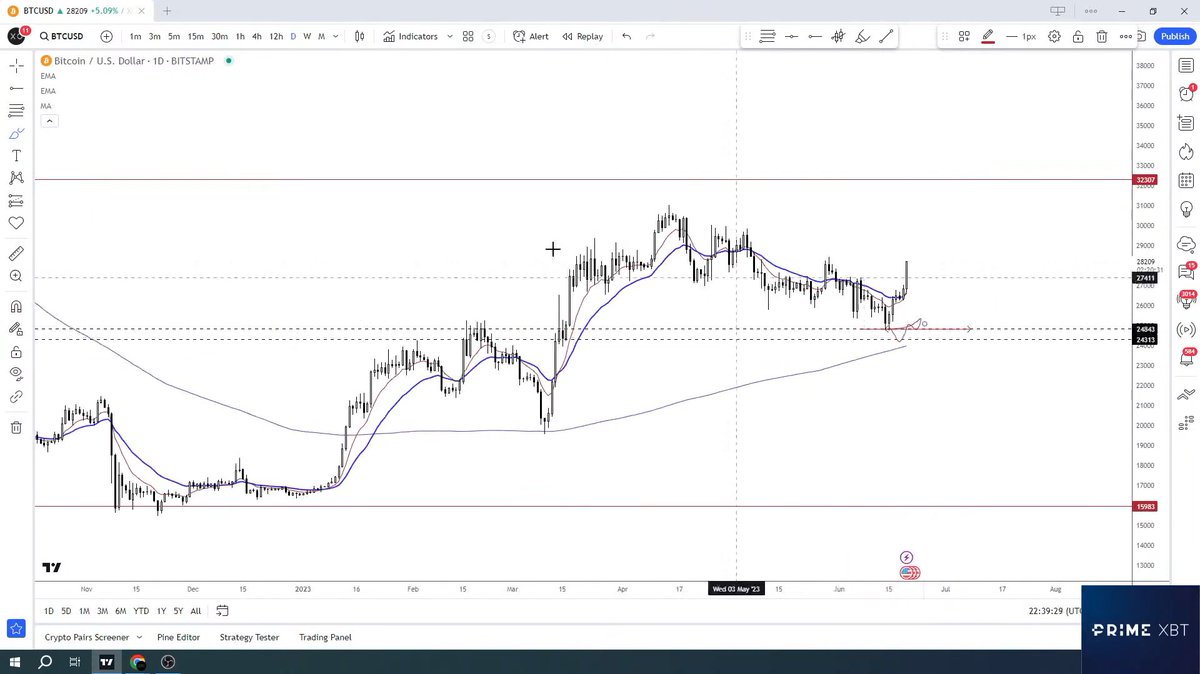Select the 3M date range
Screen dimensions: 1200x674
pyautogui.click(x=102, y=611)
